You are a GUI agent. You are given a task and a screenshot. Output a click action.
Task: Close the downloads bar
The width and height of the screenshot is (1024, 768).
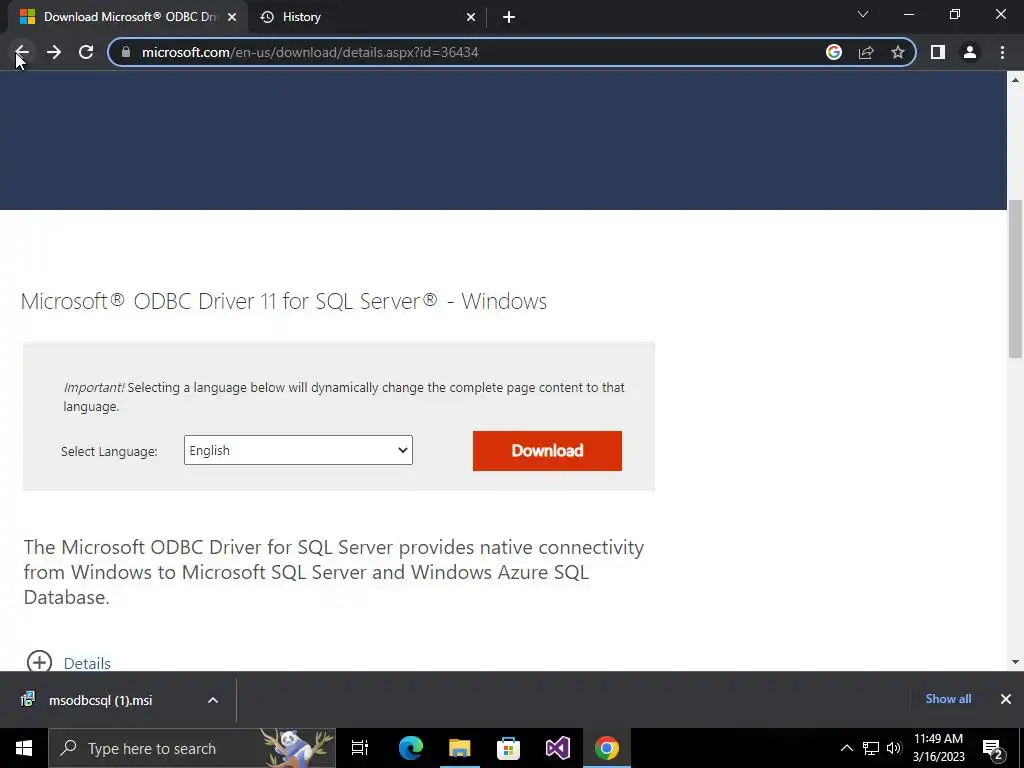[1006, 699]
